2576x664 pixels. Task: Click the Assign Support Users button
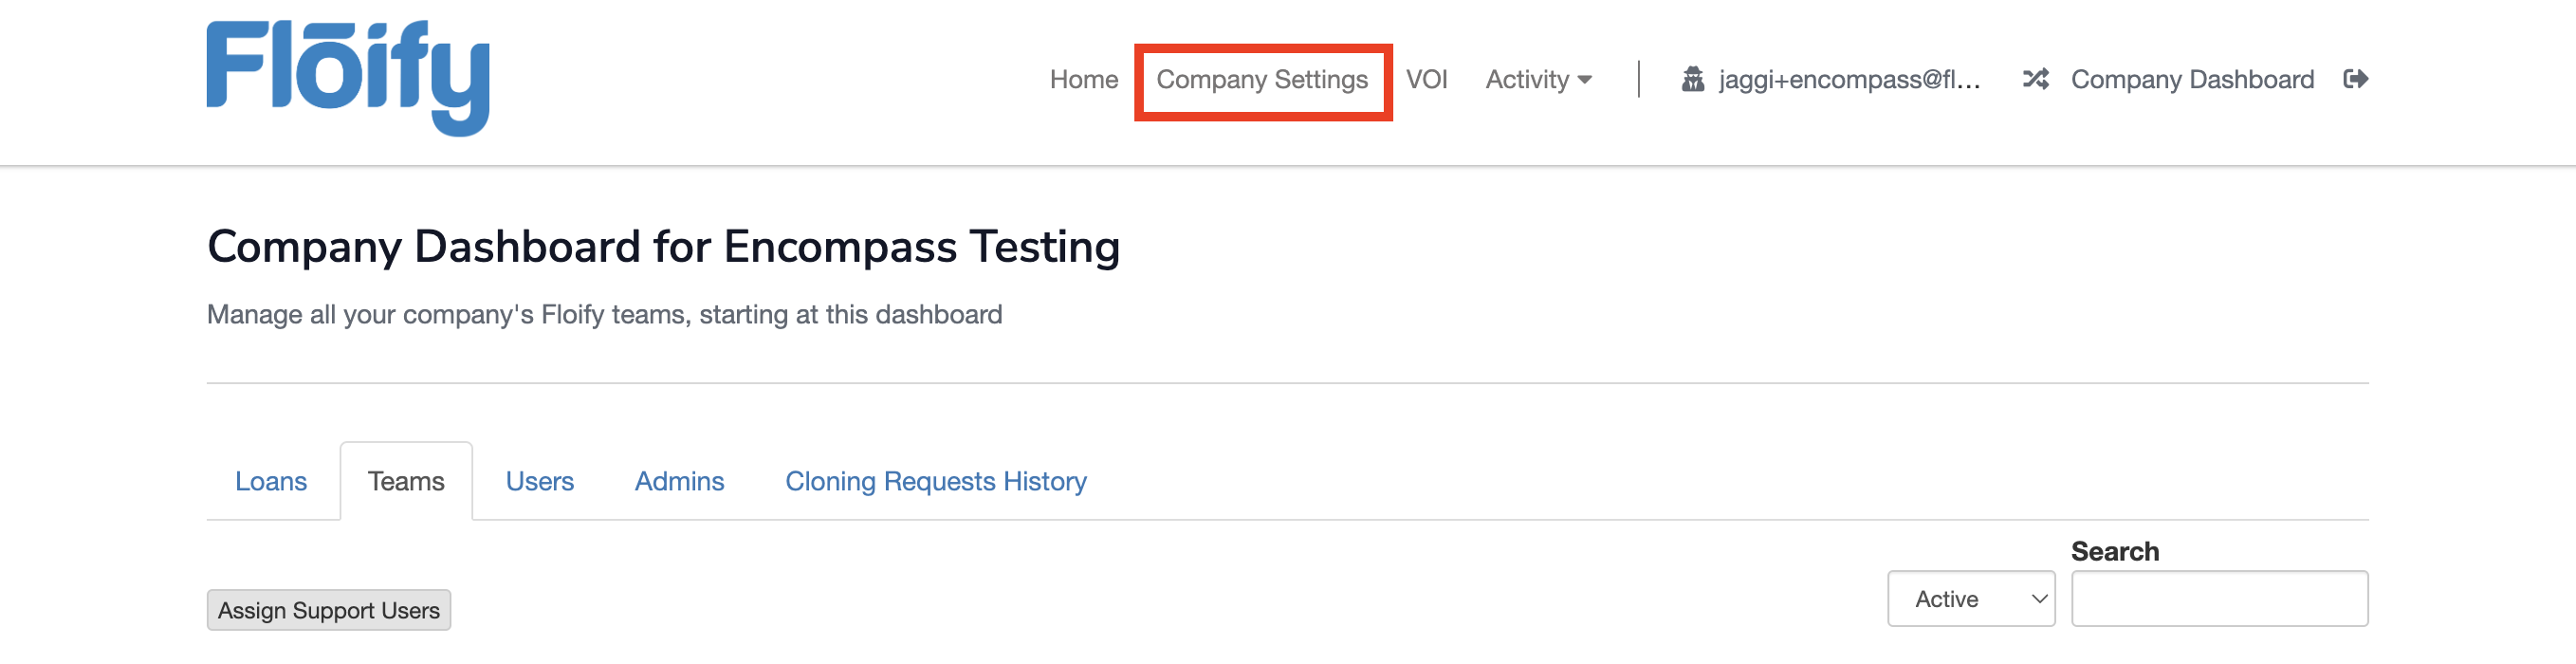click(329, 610)
